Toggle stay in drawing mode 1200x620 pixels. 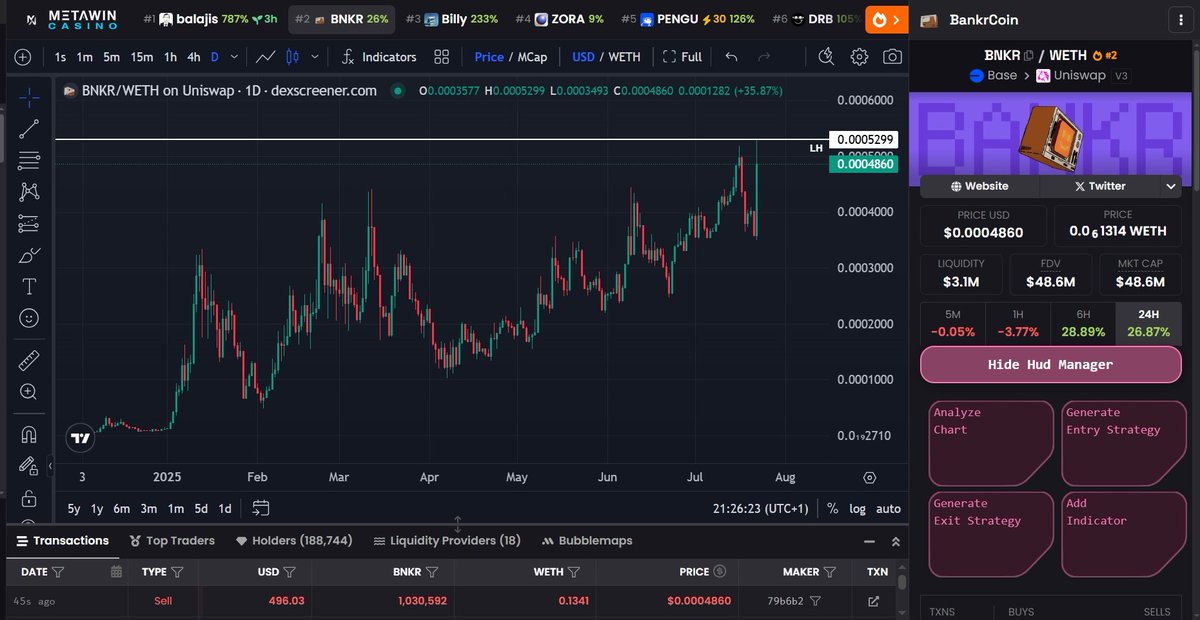click(29, 465)
